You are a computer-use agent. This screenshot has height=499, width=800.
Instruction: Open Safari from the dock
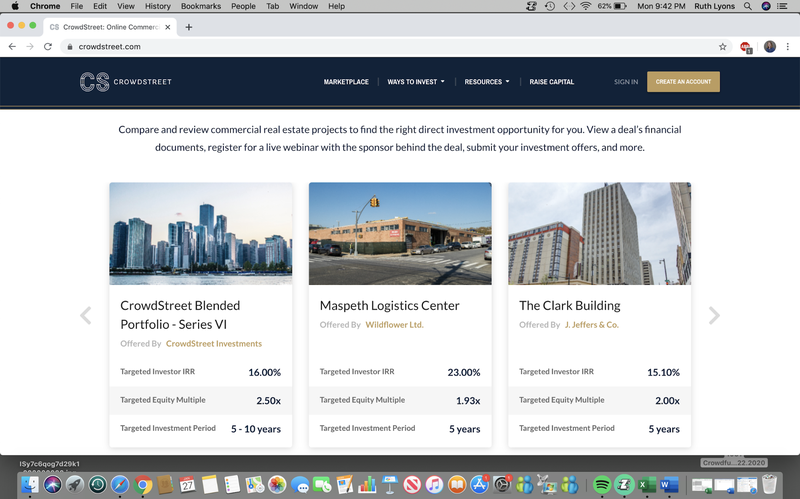pyautogui.click(x=120, y=484)
